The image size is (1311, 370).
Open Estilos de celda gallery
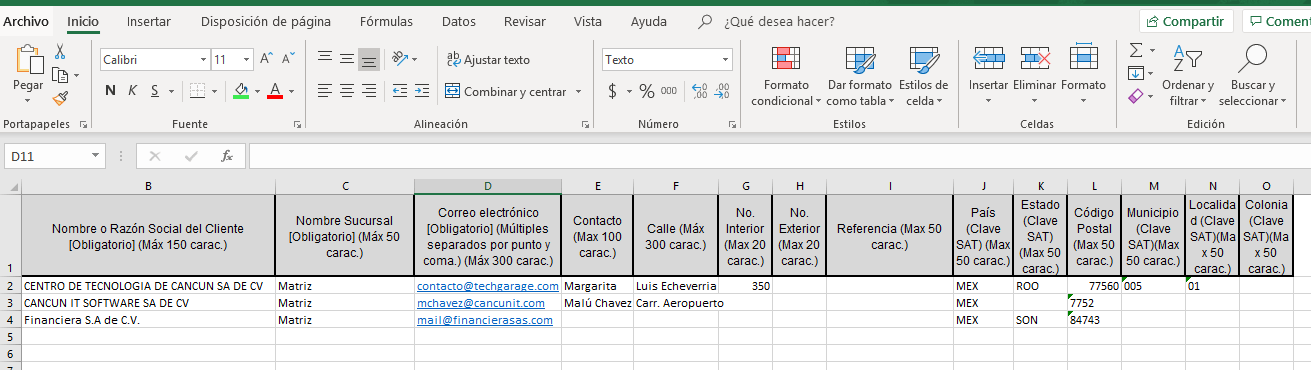(x=923, y=76)
